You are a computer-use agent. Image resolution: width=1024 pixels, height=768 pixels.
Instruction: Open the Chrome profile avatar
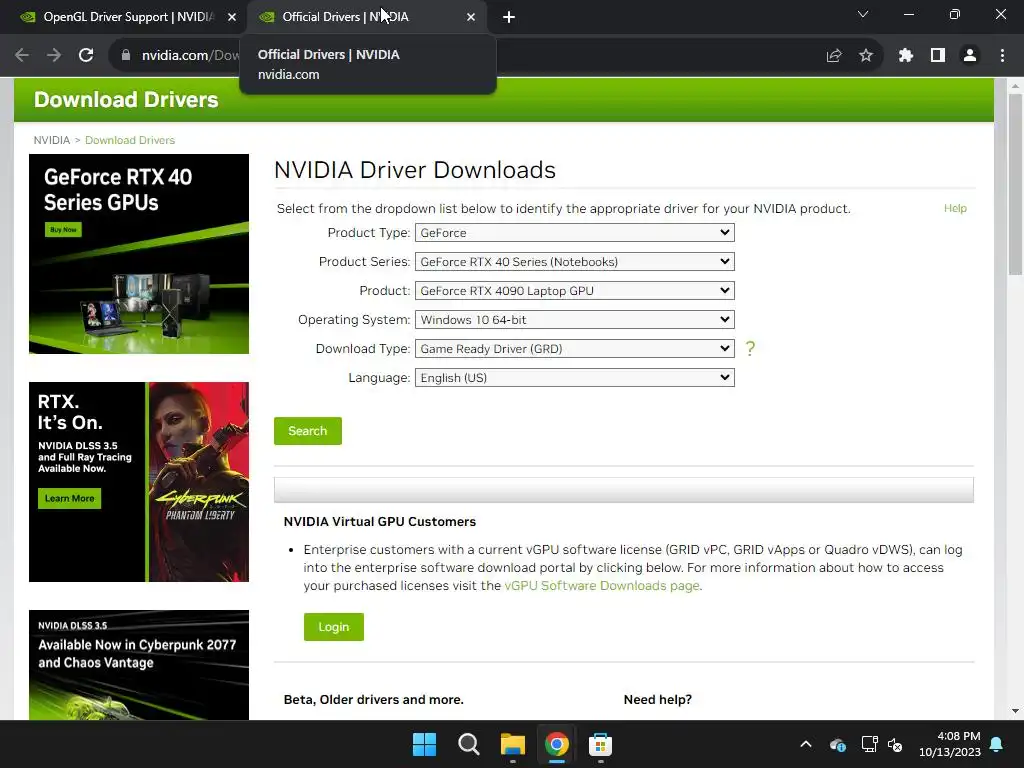[970, 56]
